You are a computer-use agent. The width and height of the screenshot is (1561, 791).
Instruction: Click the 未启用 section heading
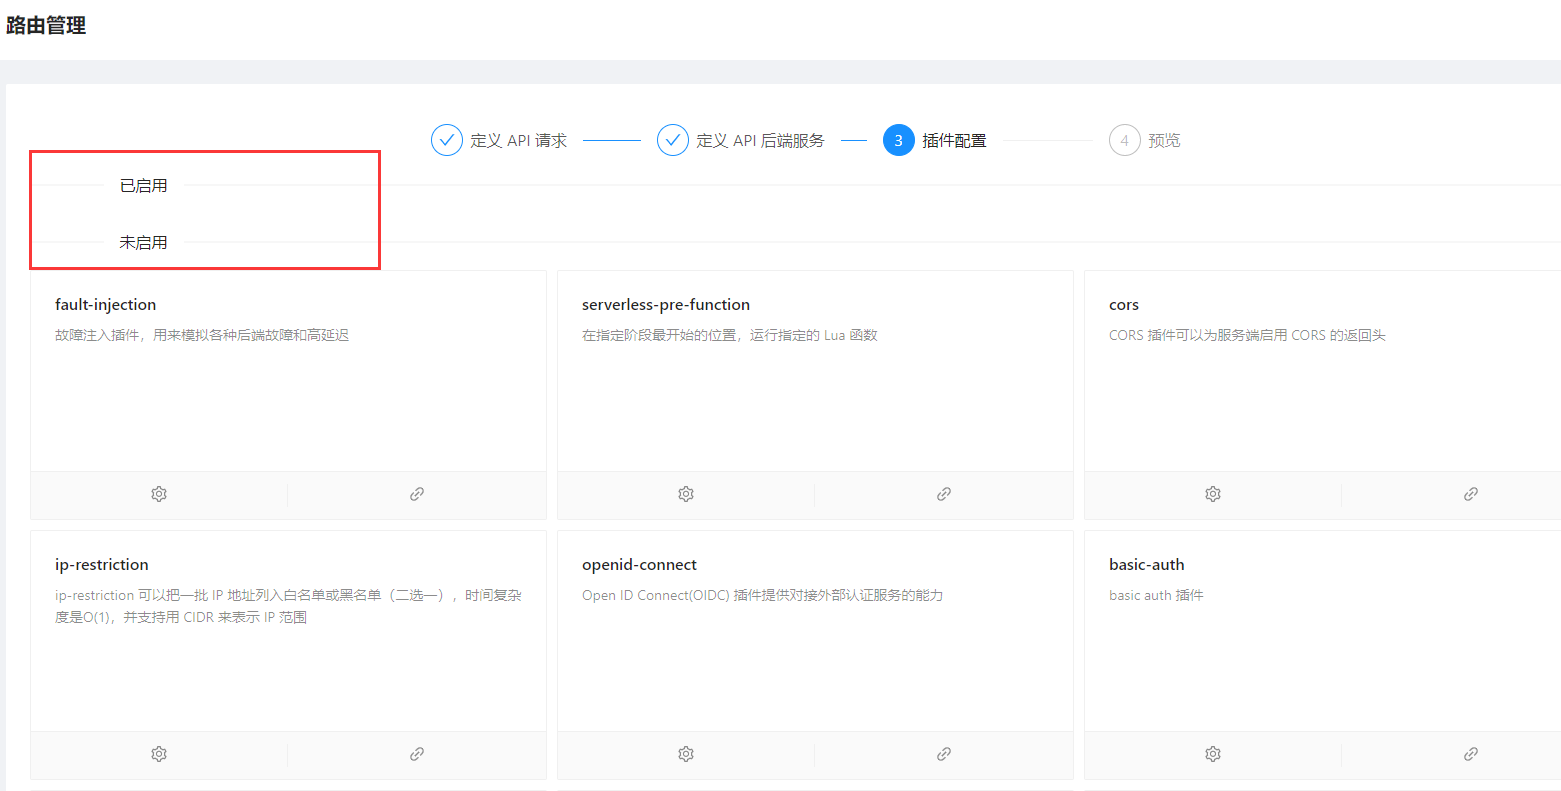pyautogui.click(x=144, y=243)
